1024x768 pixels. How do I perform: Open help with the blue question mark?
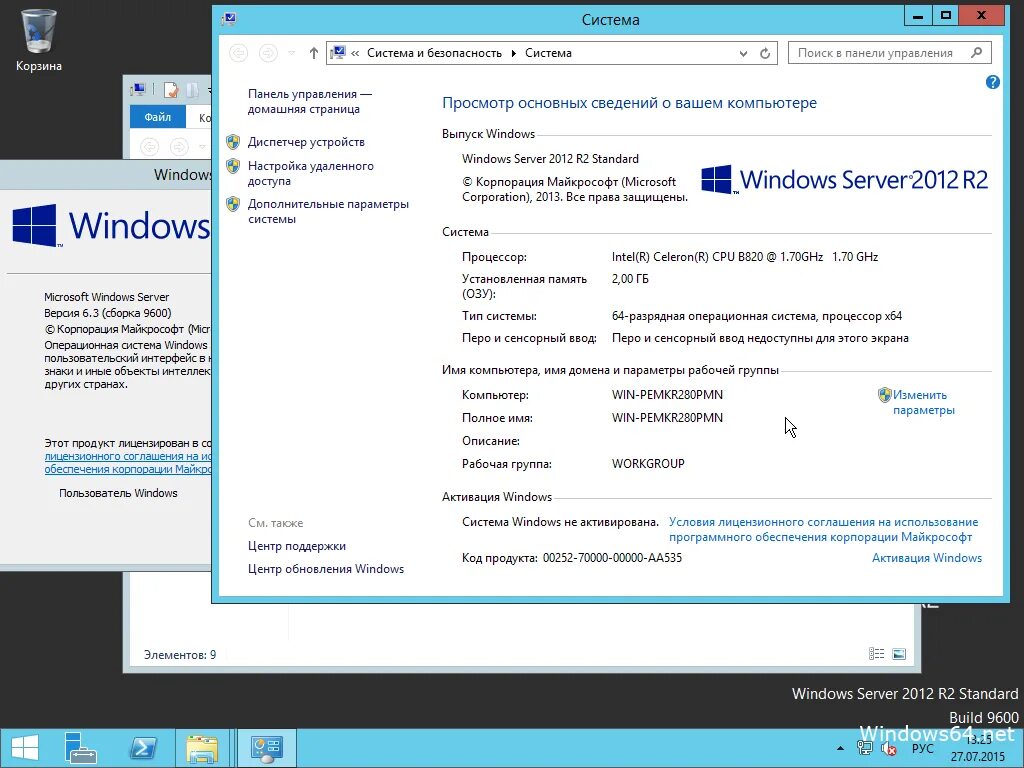[993, 82]
